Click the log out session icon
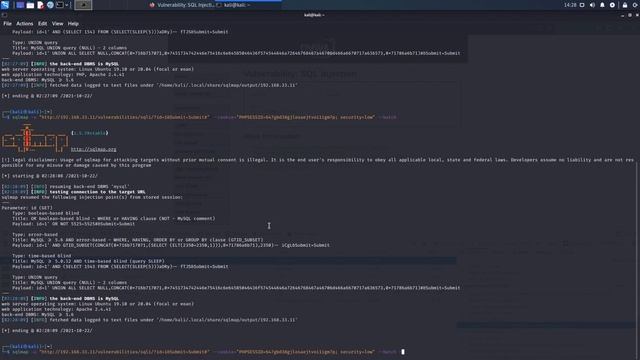Viewport: 640px width, 360px height. (x=636, y=5)
